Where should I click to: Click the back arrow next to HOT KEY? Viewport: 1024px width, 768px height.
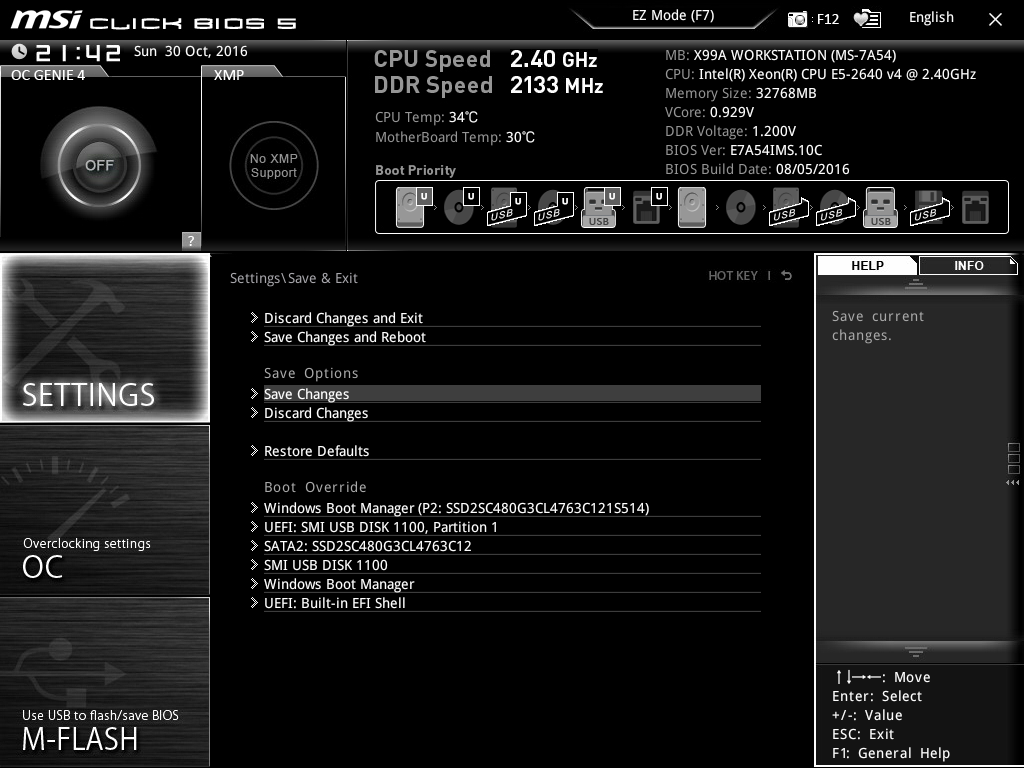787,276
